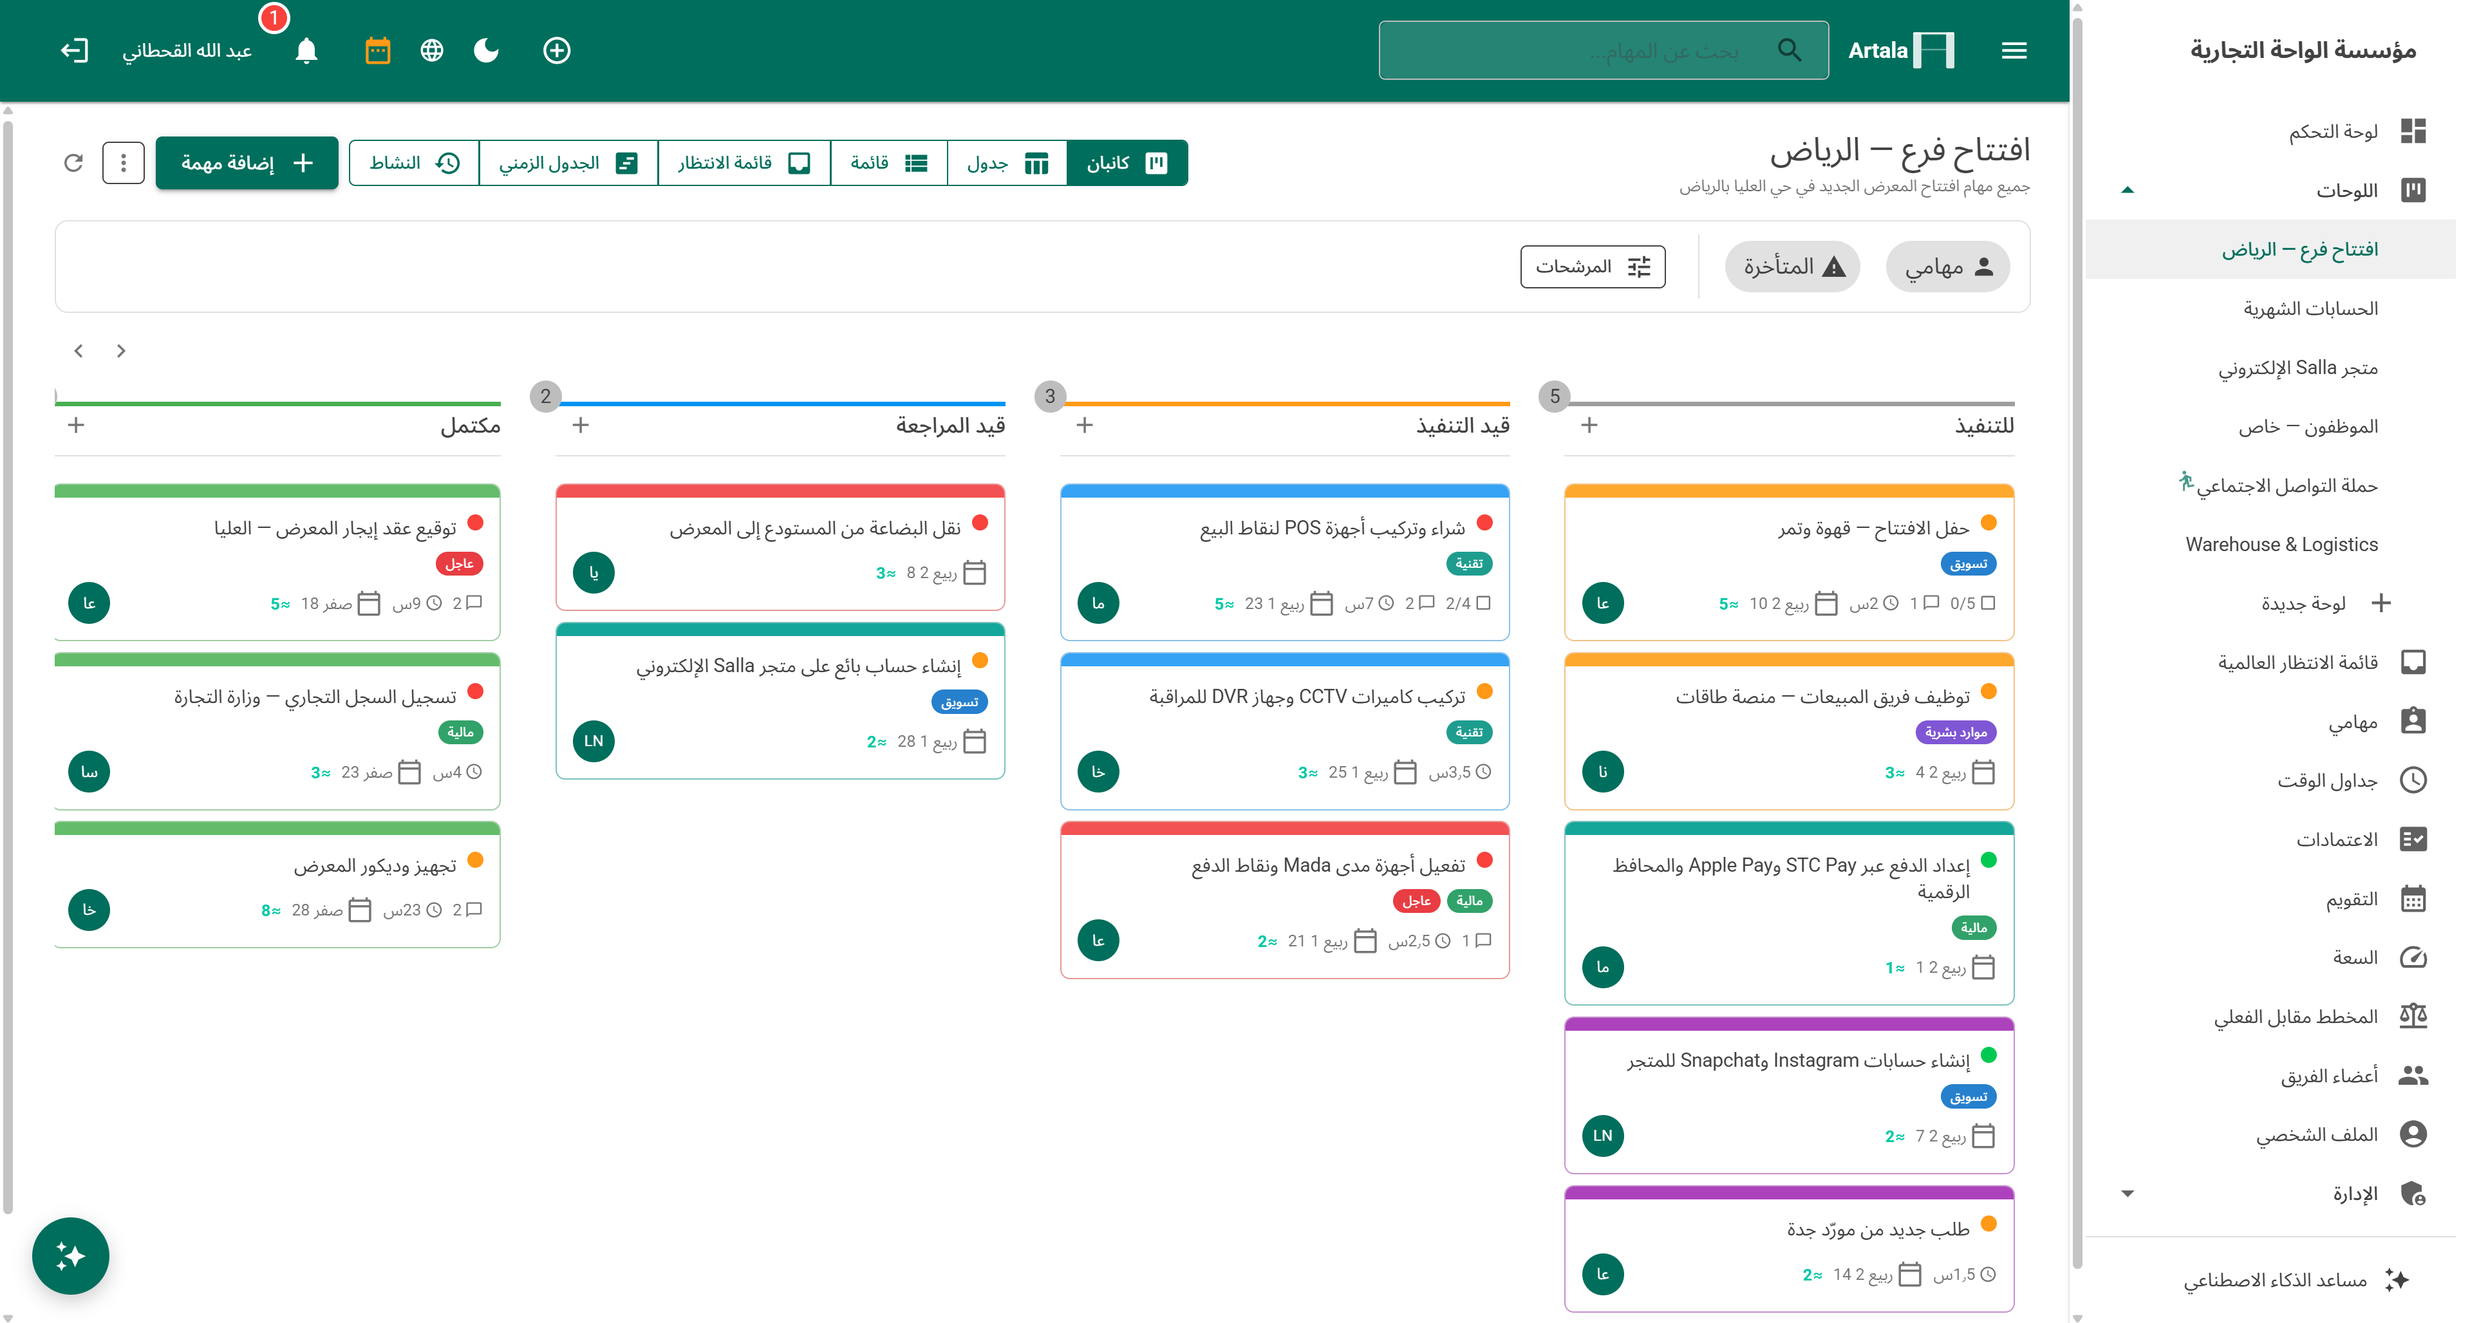Open Warehouse & Logistics board
The width and height of the screenshot is (2470, 1323).
click(2270, 544)
